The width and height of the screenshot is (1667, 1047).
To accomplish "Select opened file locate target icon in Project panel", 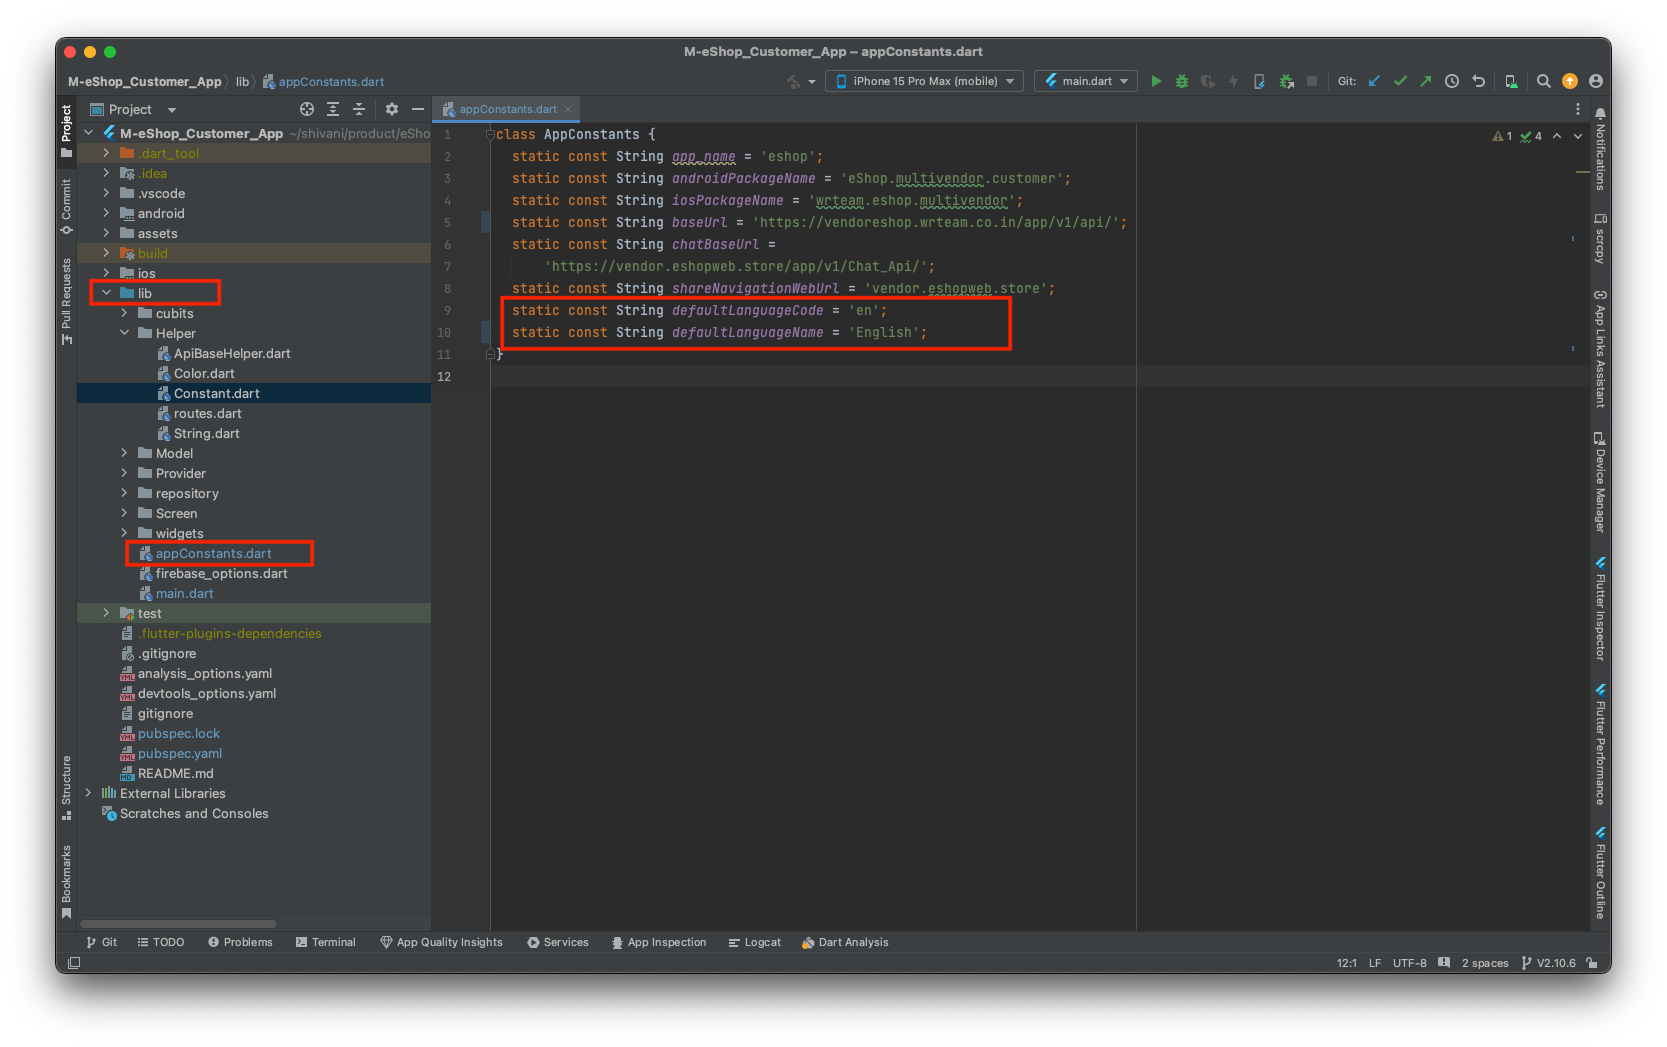I will pos(307,109).
